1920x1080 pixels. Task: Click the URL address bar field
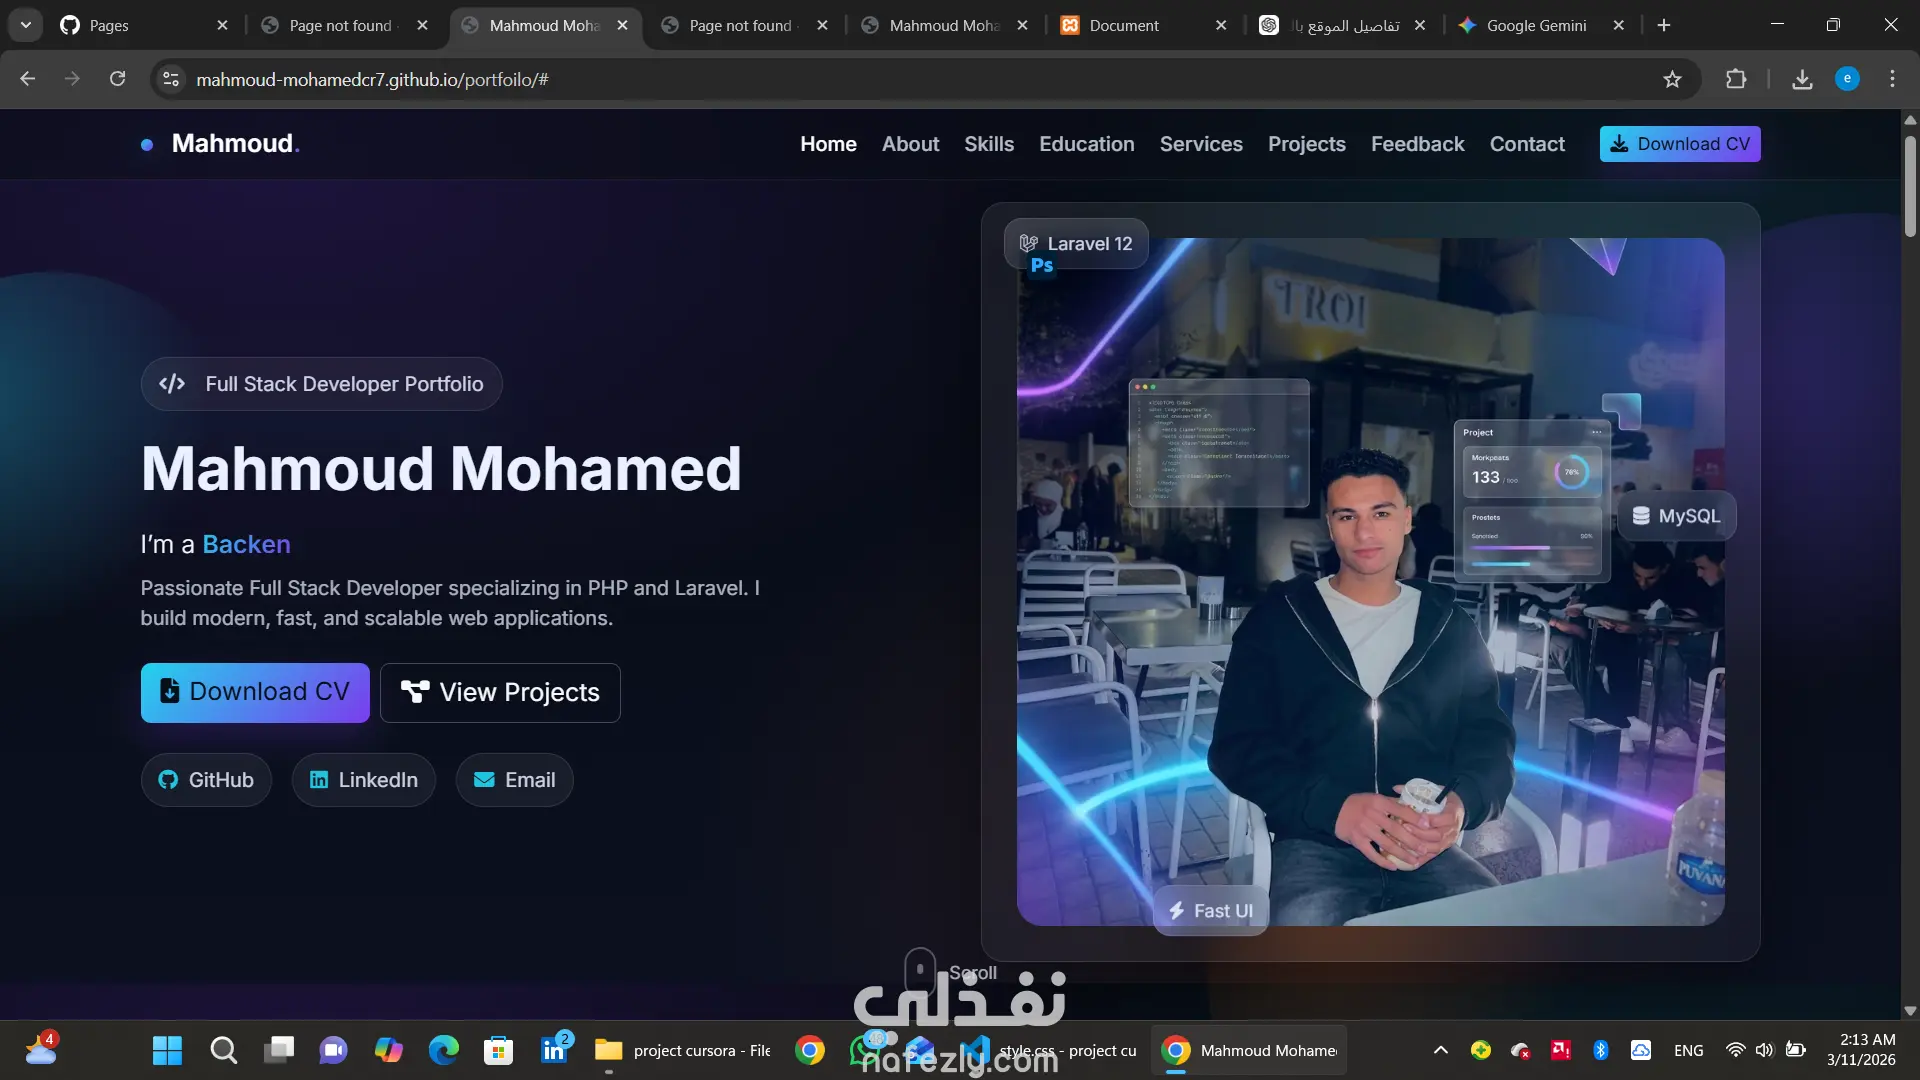pyautogui.click(x=900, y=79)
